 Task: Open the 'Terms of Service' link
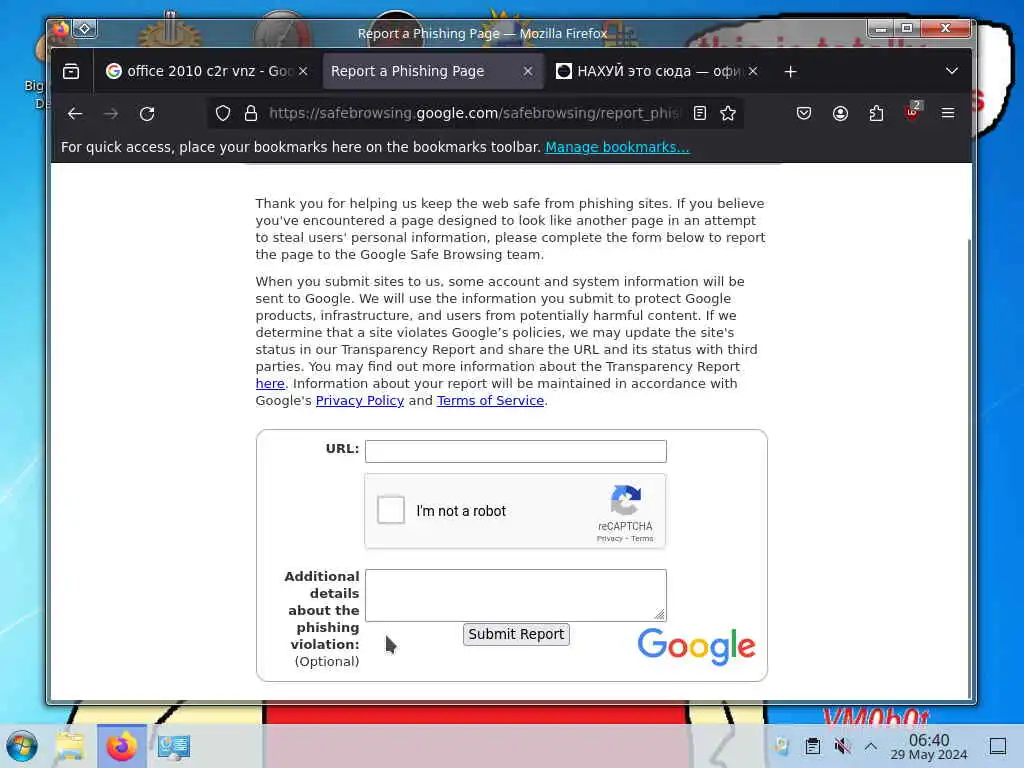click(x=490, y=400)
